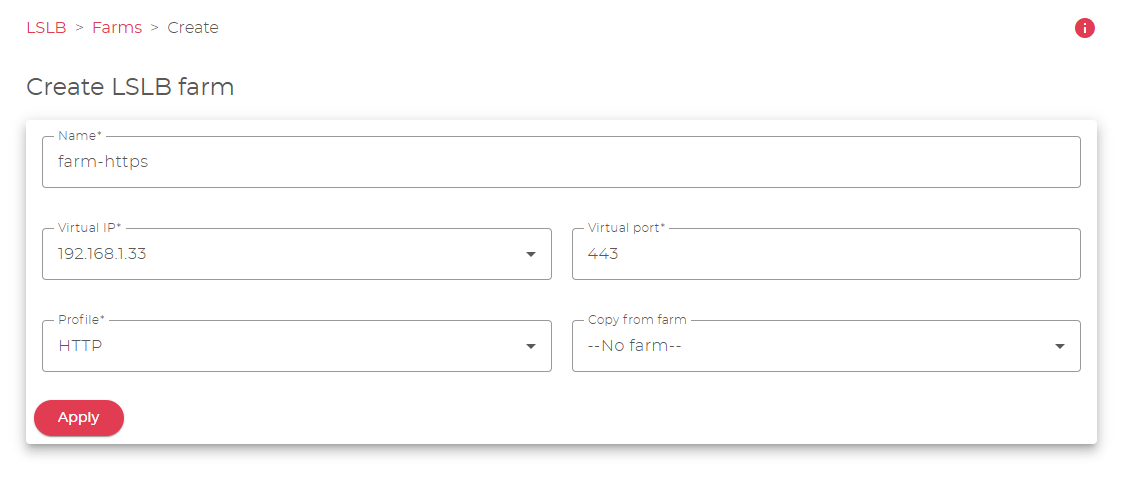The image size is (1126, 482).
Task: Click the Copy from farm label
Action: click(x=637, y=319)
